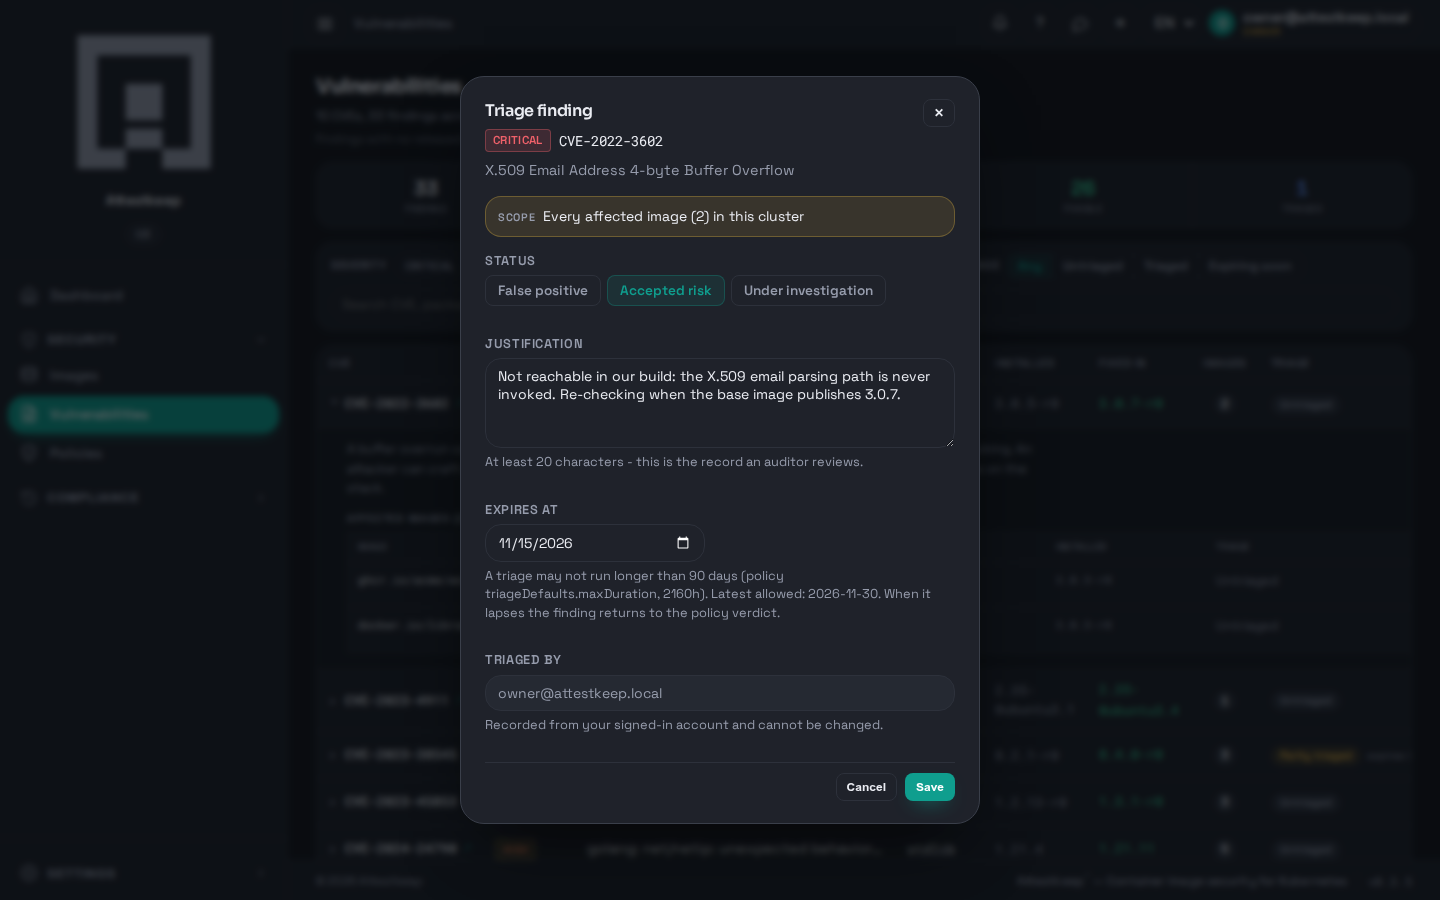Expand the Security section chevron in sidebar
The image size is (1440, 900).
261,340
